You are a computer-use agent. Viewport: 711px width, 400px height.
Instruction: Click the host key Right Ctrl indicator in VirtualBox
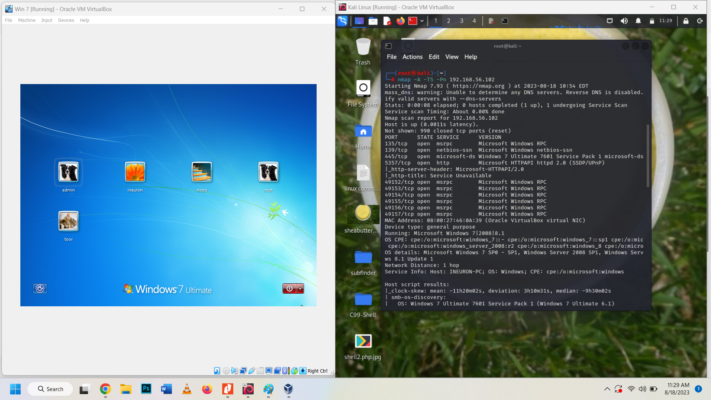[317, 371]
